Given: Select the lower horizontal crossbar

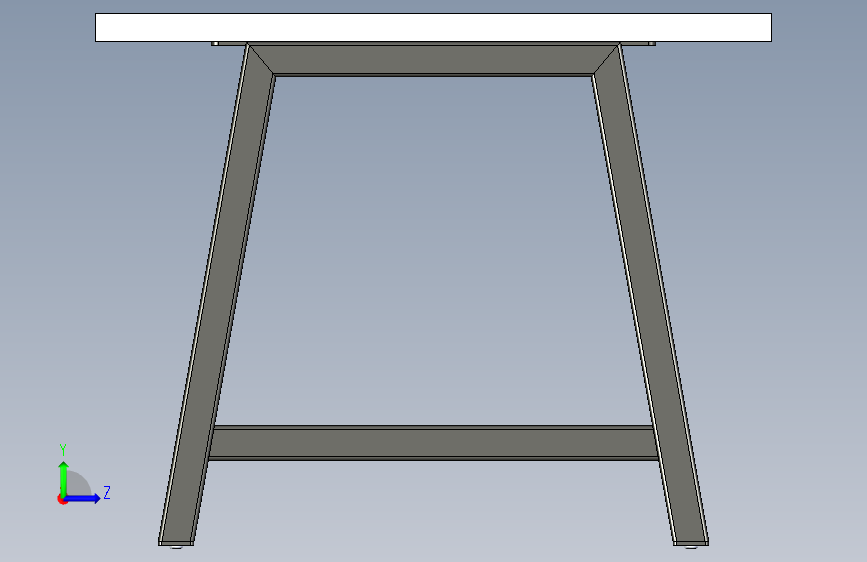Looking at the screenshot, I should 434,443.
